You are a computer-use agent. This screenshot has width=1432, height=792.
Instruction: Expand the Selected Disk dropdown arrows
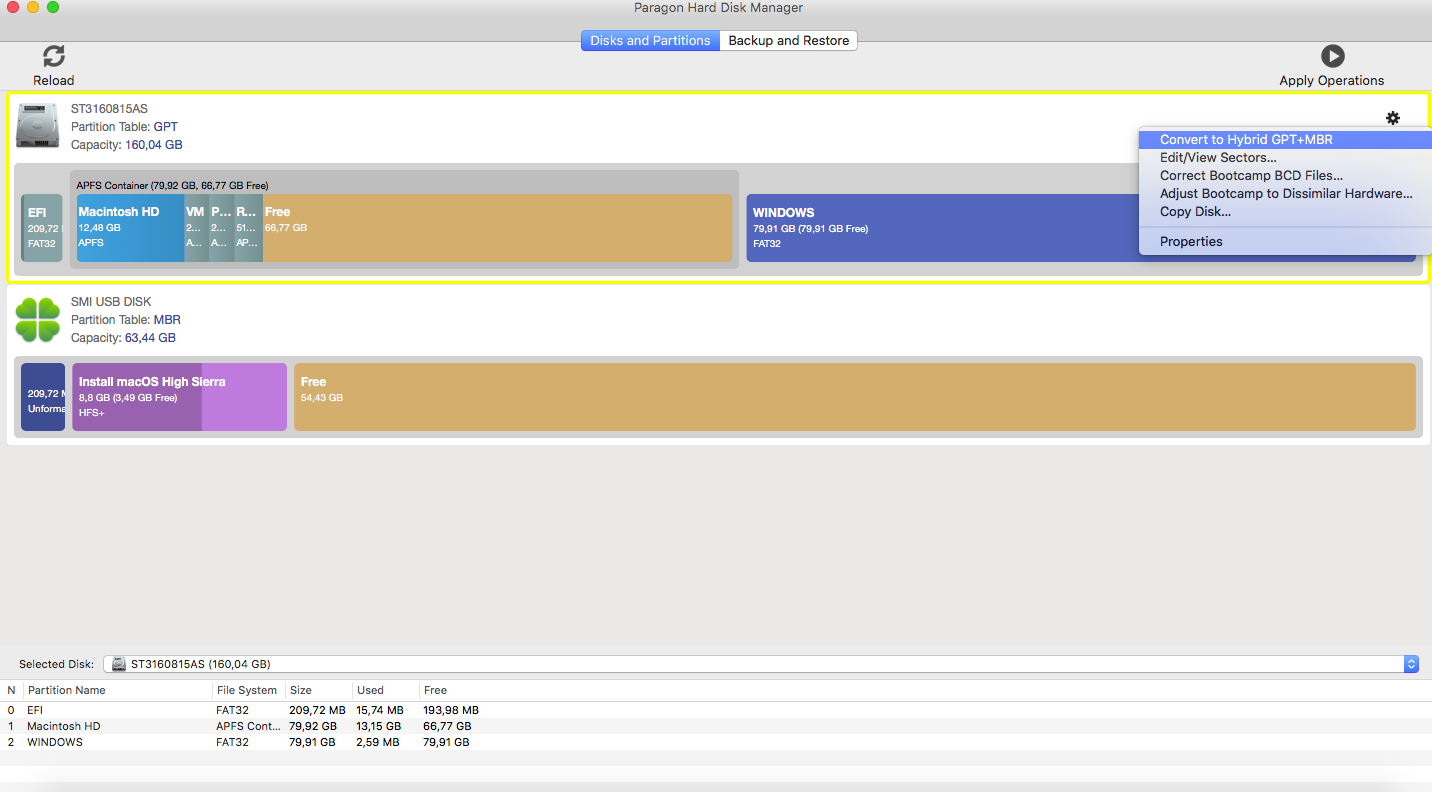(1411, 664)
